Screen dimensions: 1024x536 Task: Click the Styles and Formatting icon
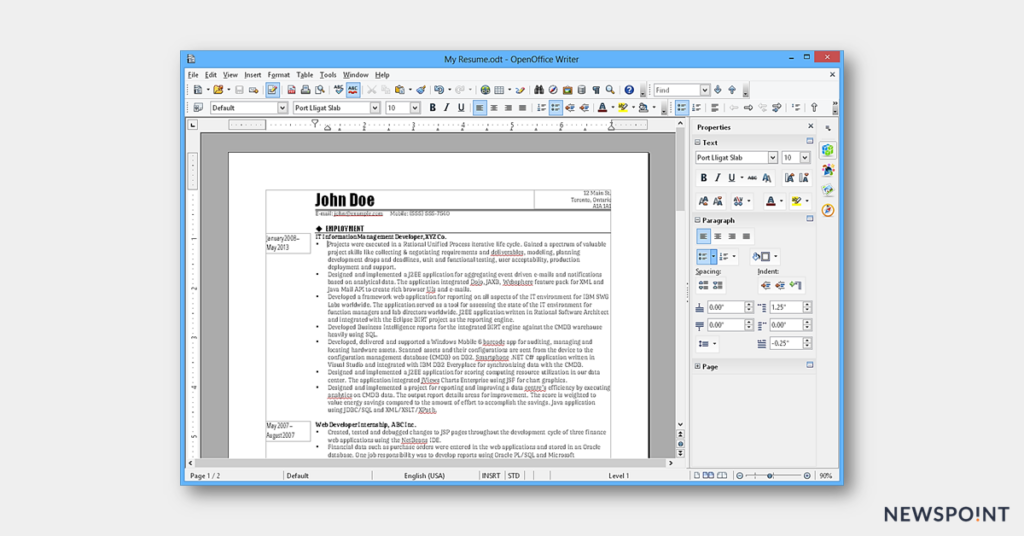click(x=198, y=108)
